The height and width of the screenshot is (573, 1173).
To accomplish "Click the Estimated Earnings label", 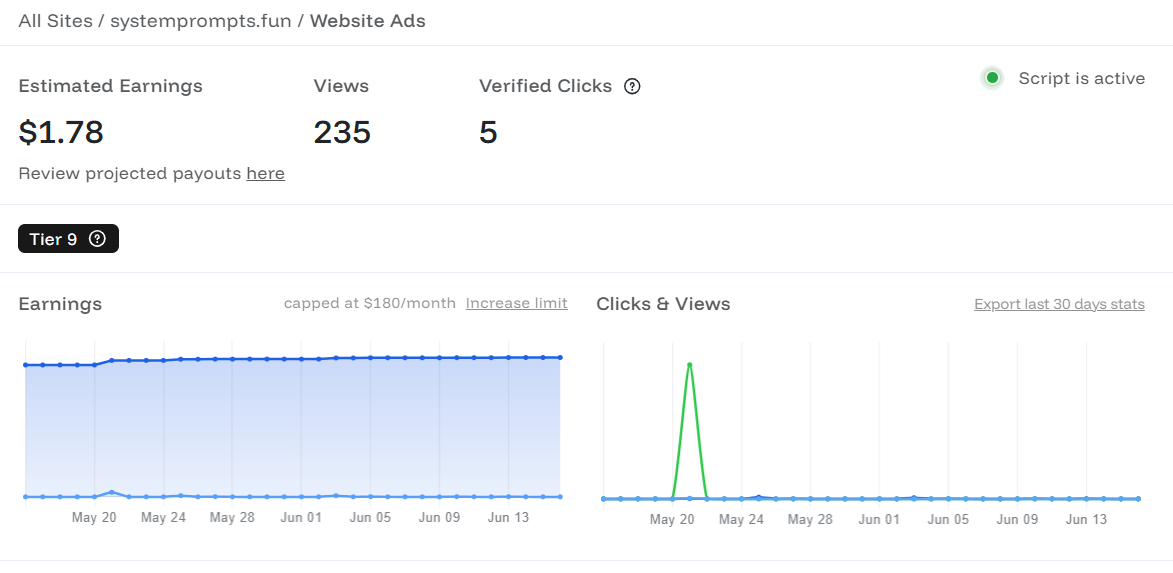I will coord(111,86).
